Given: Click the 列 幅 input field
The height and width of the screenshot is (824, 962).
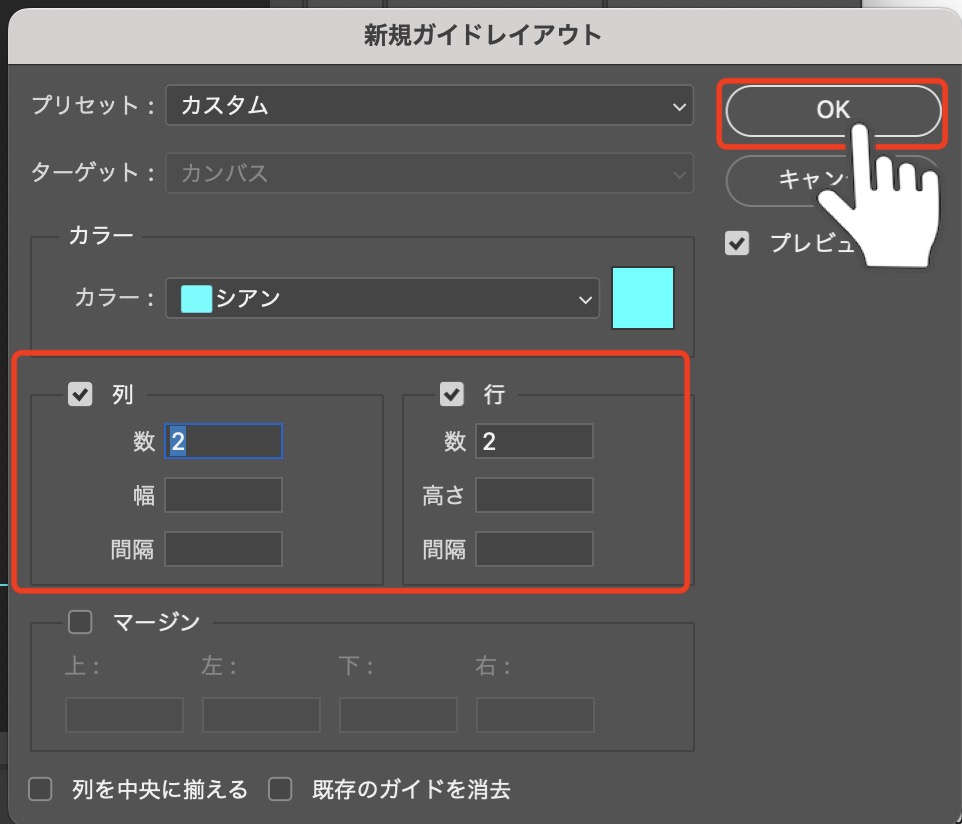Looking at the screenshot, I should click(x=223, y=495).
